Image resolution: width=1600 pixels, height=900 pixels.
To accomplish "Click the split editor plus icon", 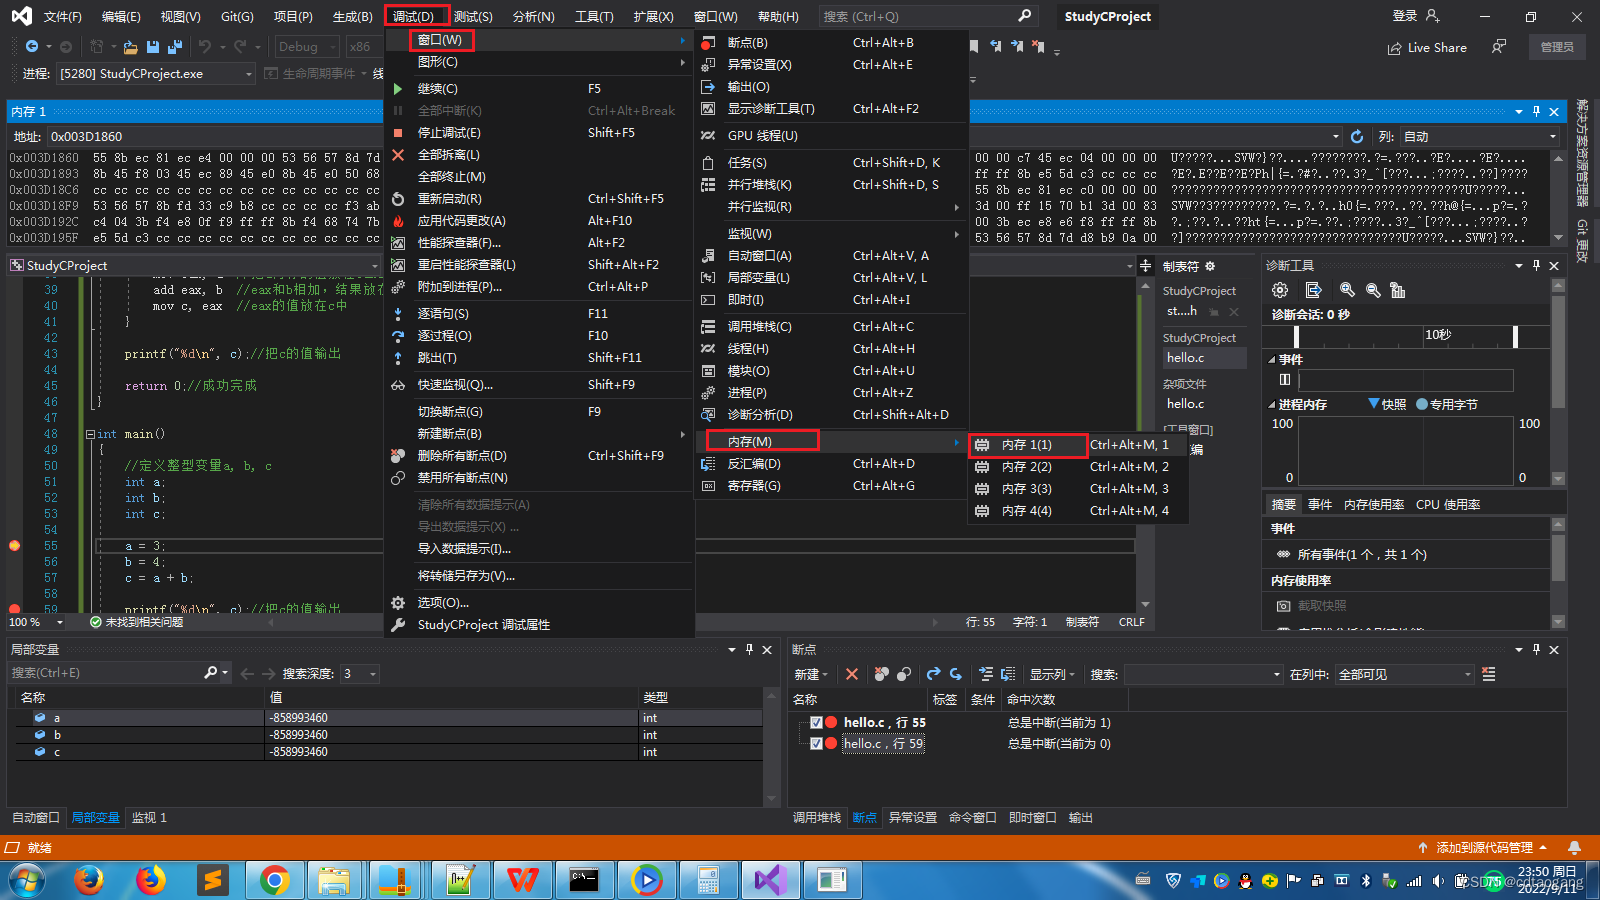I will coord(1145,265).
